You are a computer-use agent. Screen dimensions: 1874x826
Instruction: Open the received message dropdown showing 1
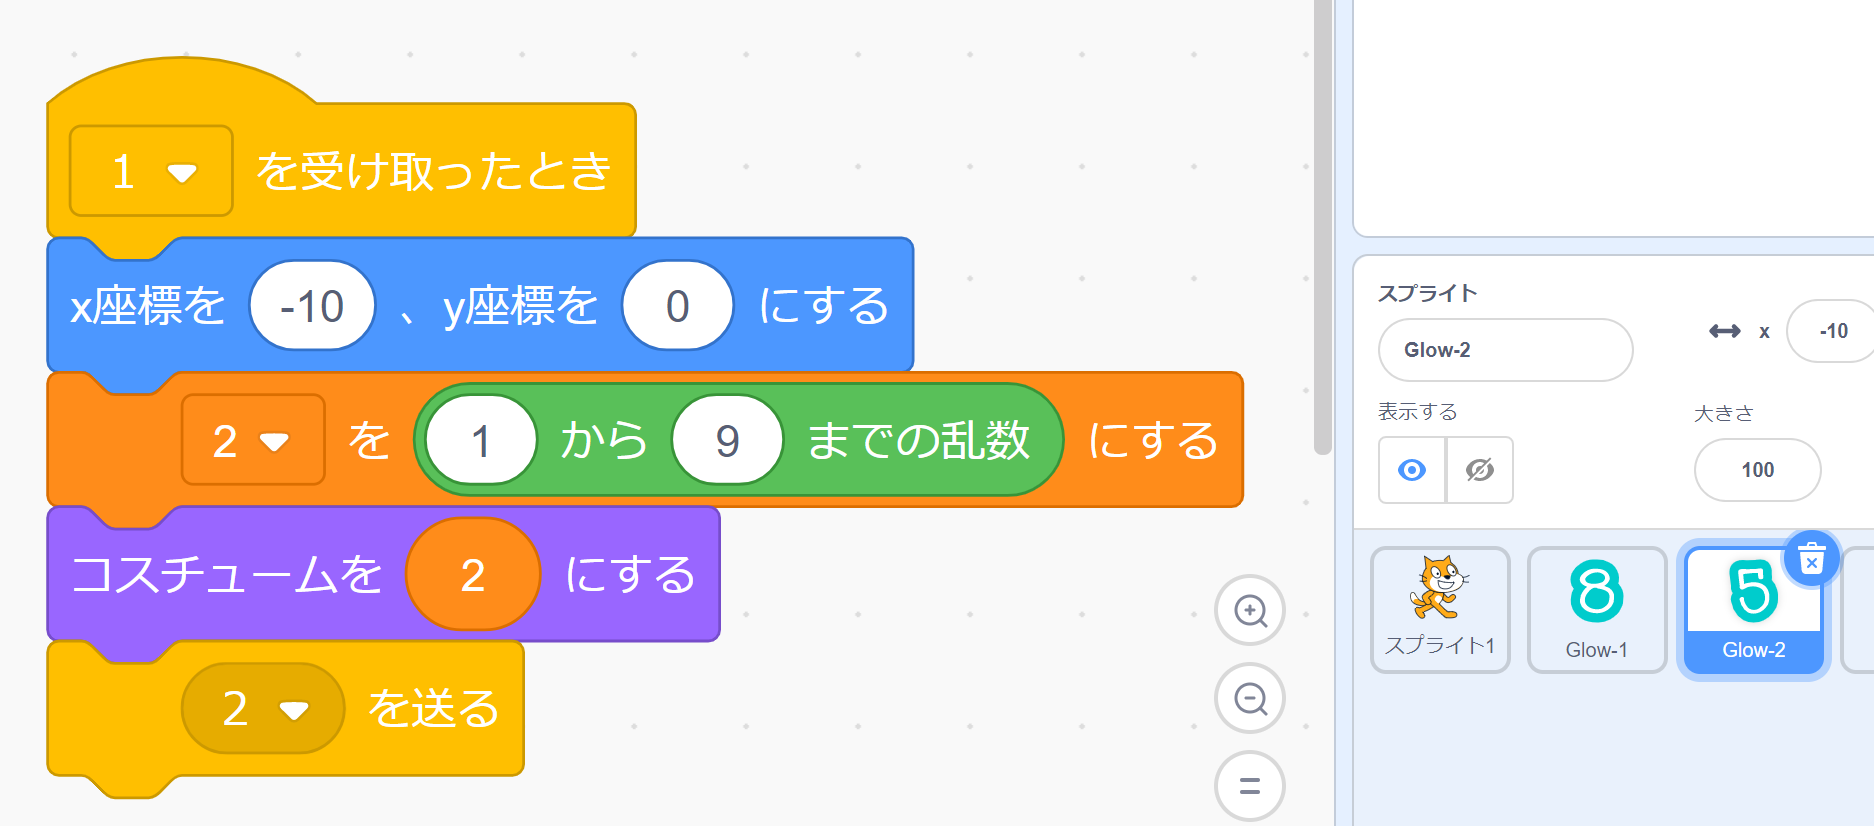point(152,172)
